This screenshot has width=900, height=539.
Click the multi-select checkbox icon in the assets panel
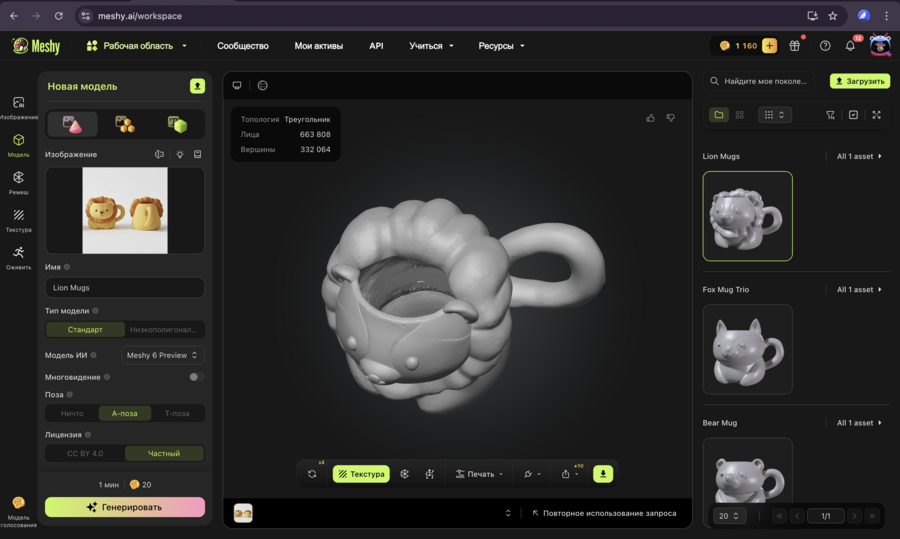(x=854, y=115)
